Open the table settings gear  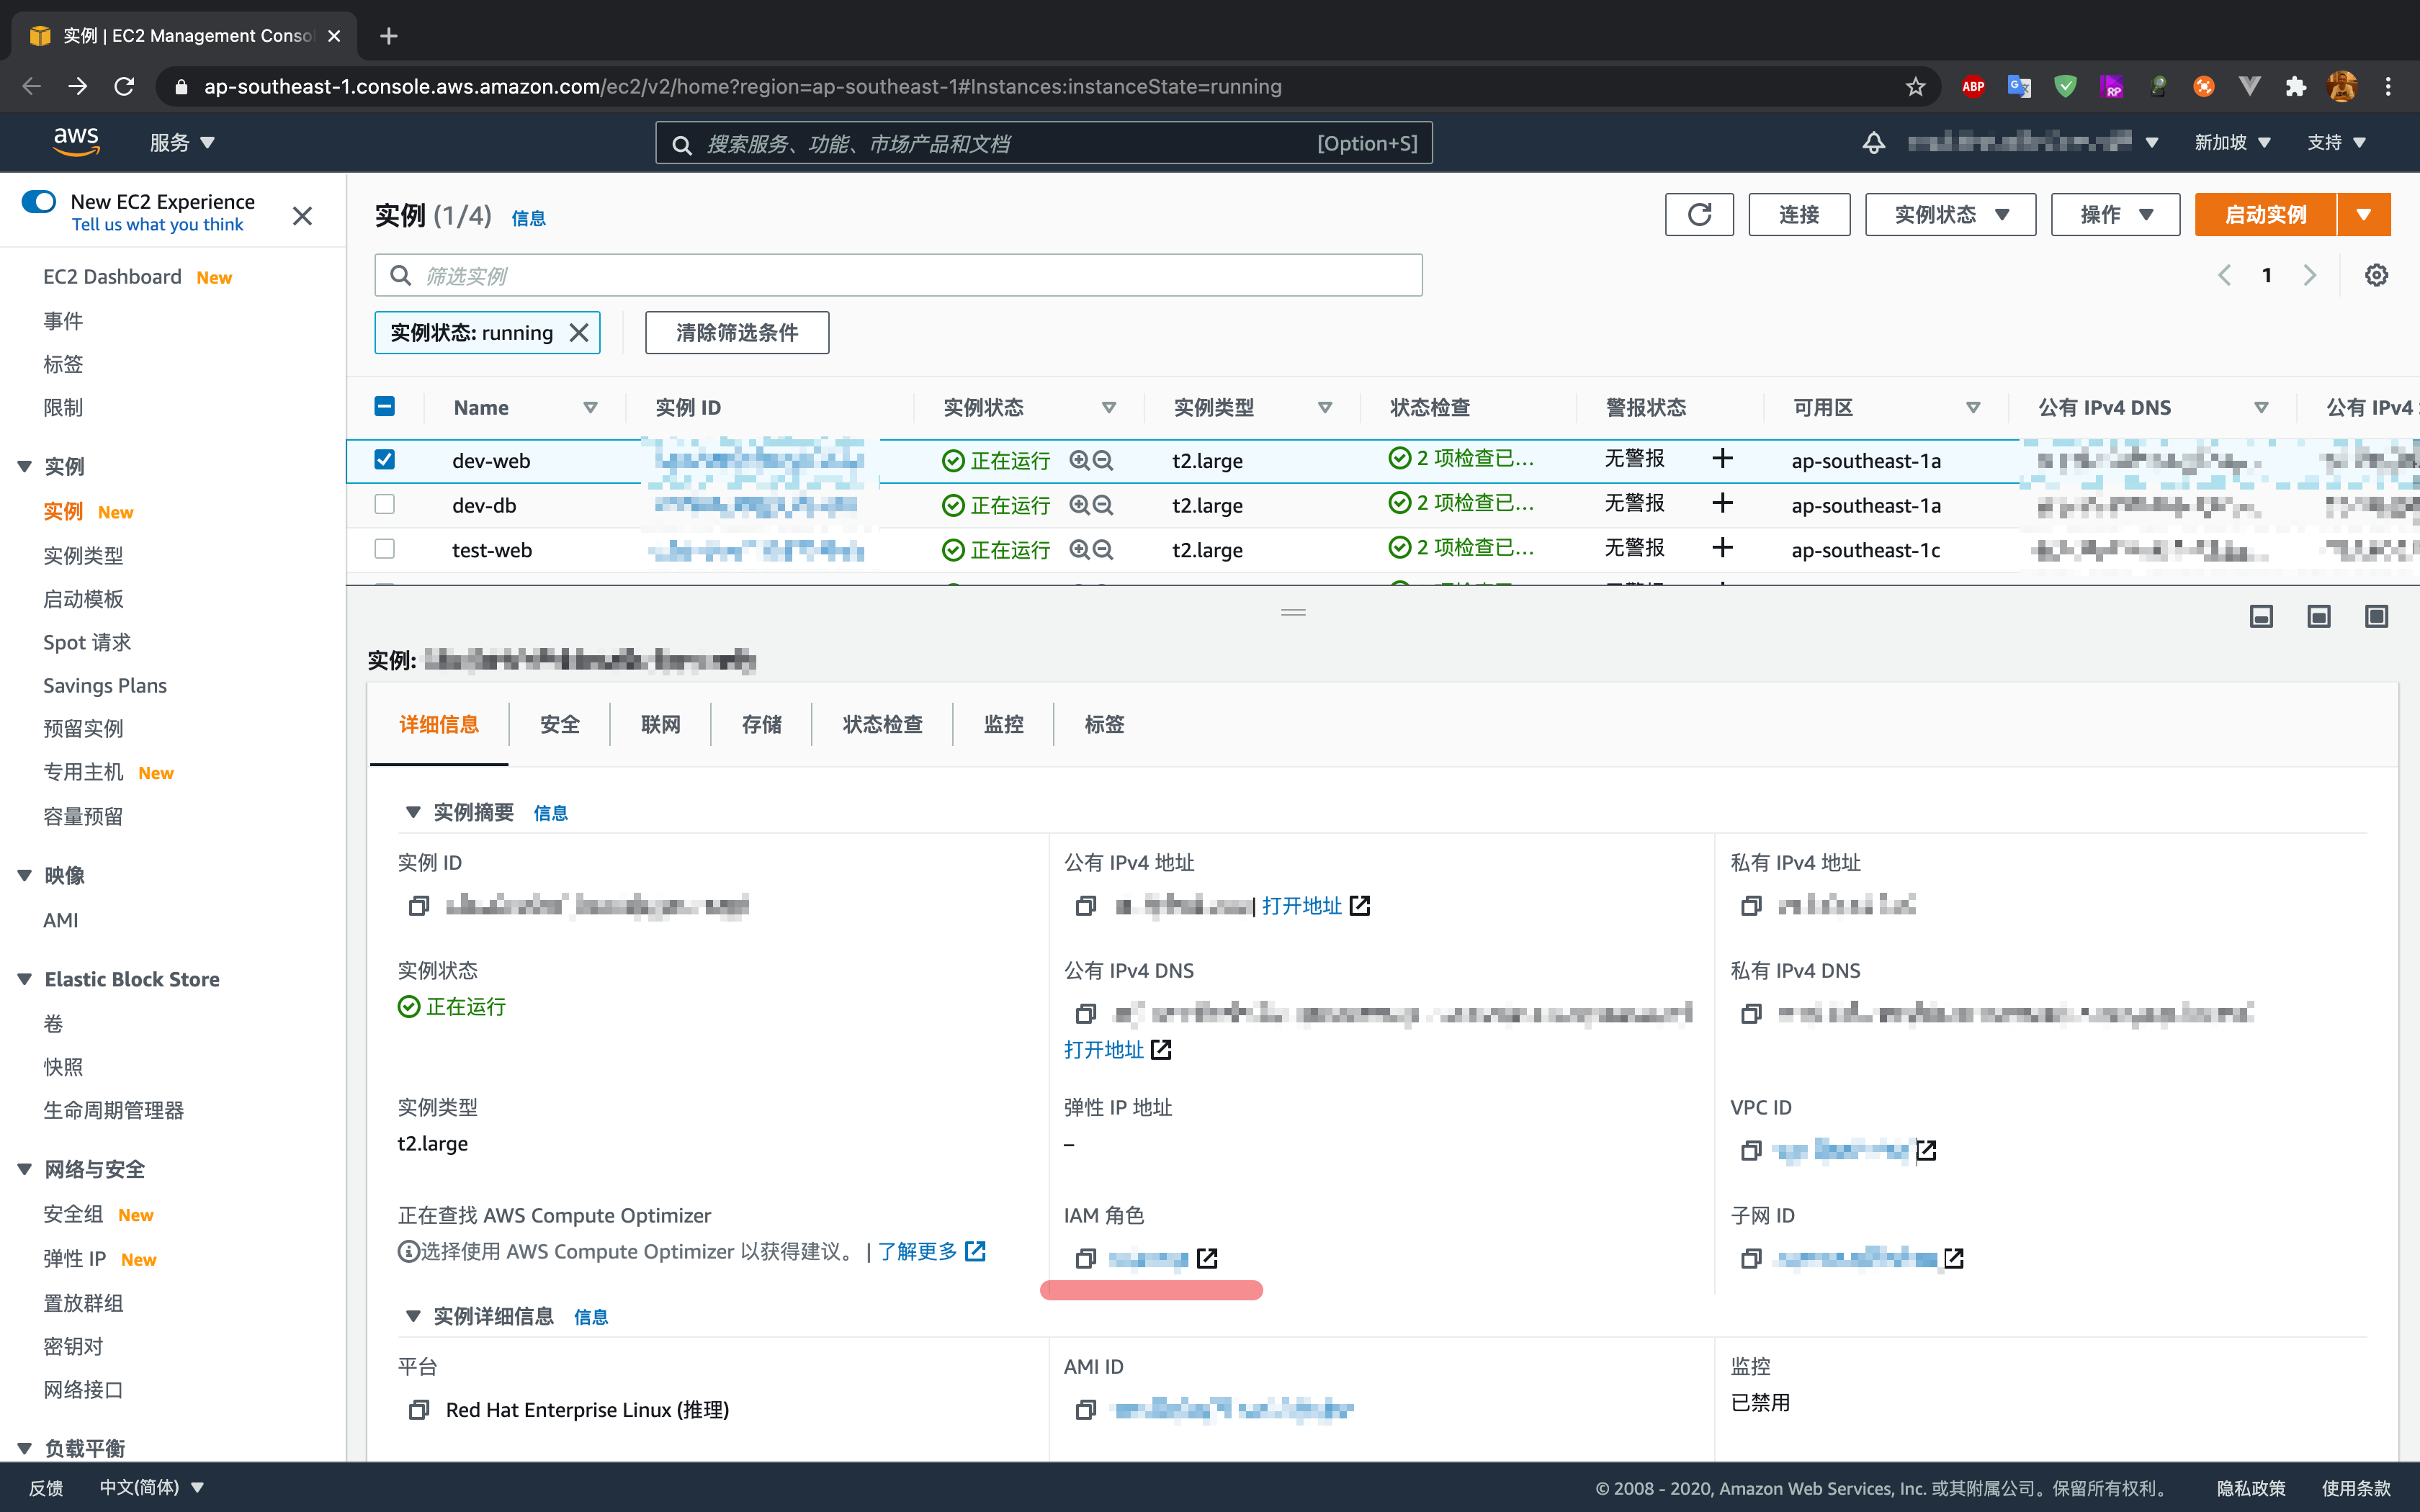point(2376,274)
